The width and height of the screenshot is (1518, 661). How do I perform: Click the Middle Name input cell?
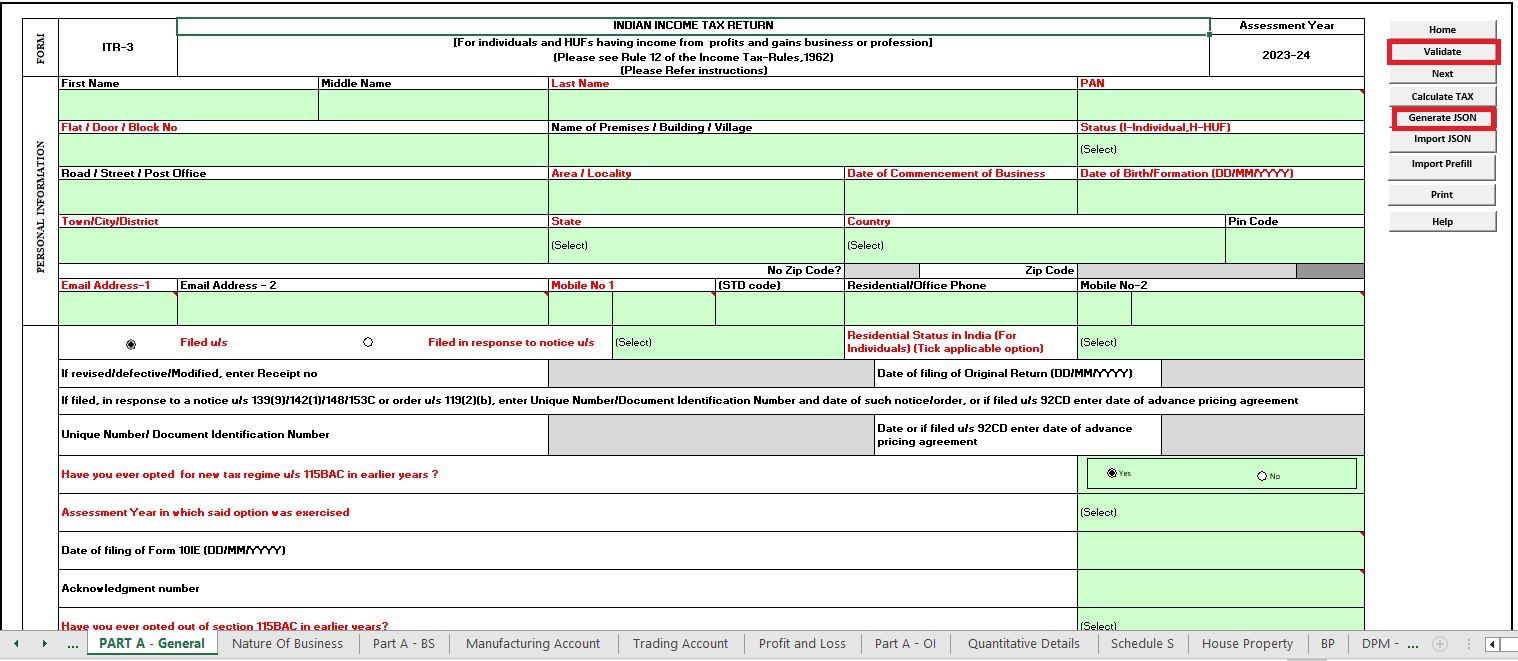pos(433,105)
